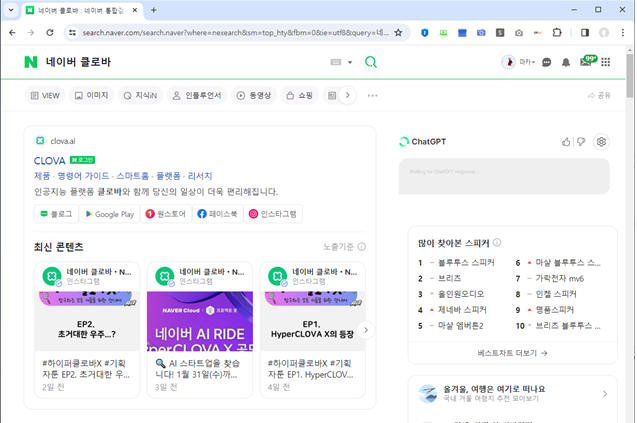Switch to the 동영상 search tab
The height and width of the screenshot is (423, 637).
coord(254,95)
